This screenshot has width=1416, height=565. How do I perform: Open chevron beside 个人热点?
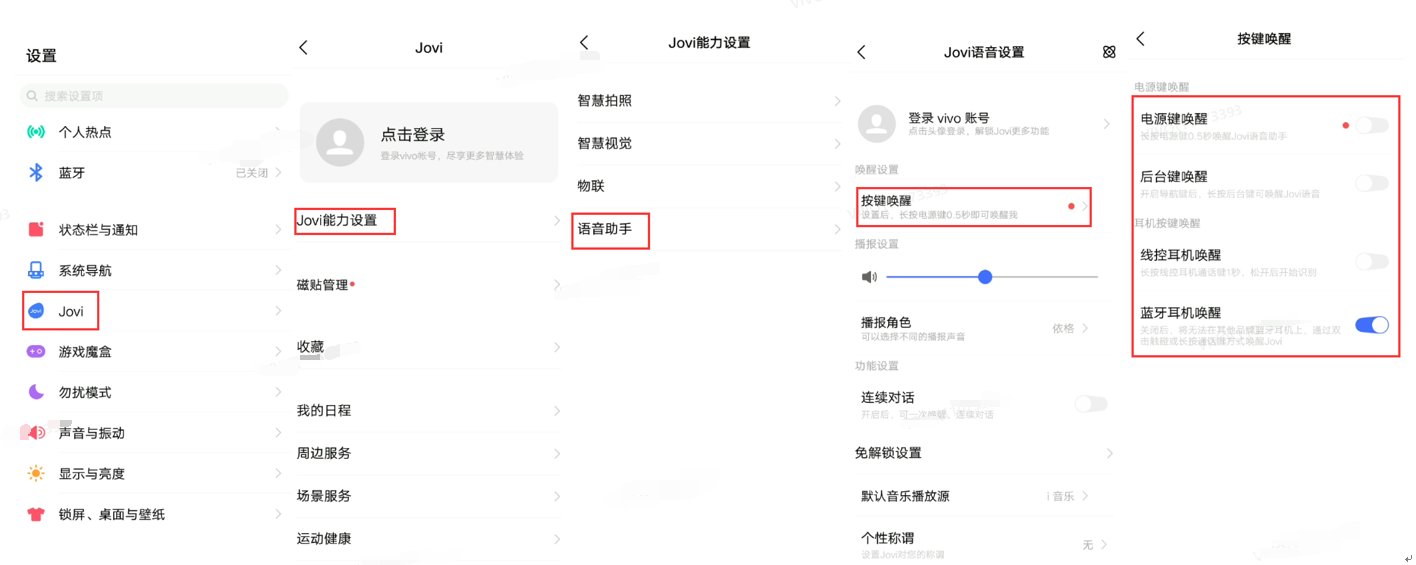point(278,132)
